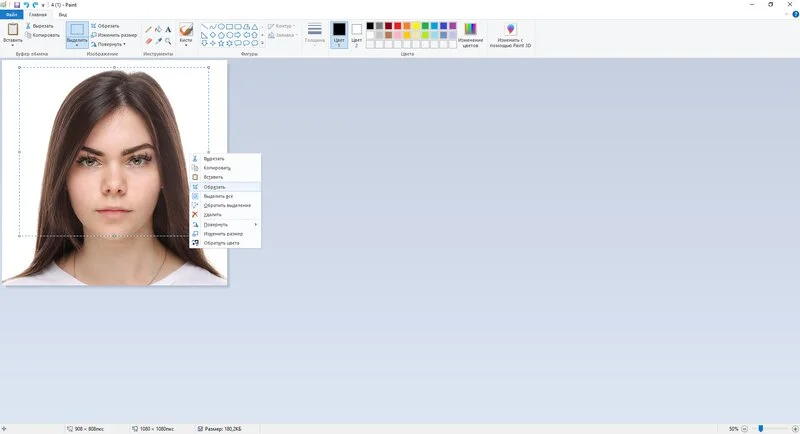Click the Undo arrow in title bar
Screen dimensions: 800x434
click(26, 5)
